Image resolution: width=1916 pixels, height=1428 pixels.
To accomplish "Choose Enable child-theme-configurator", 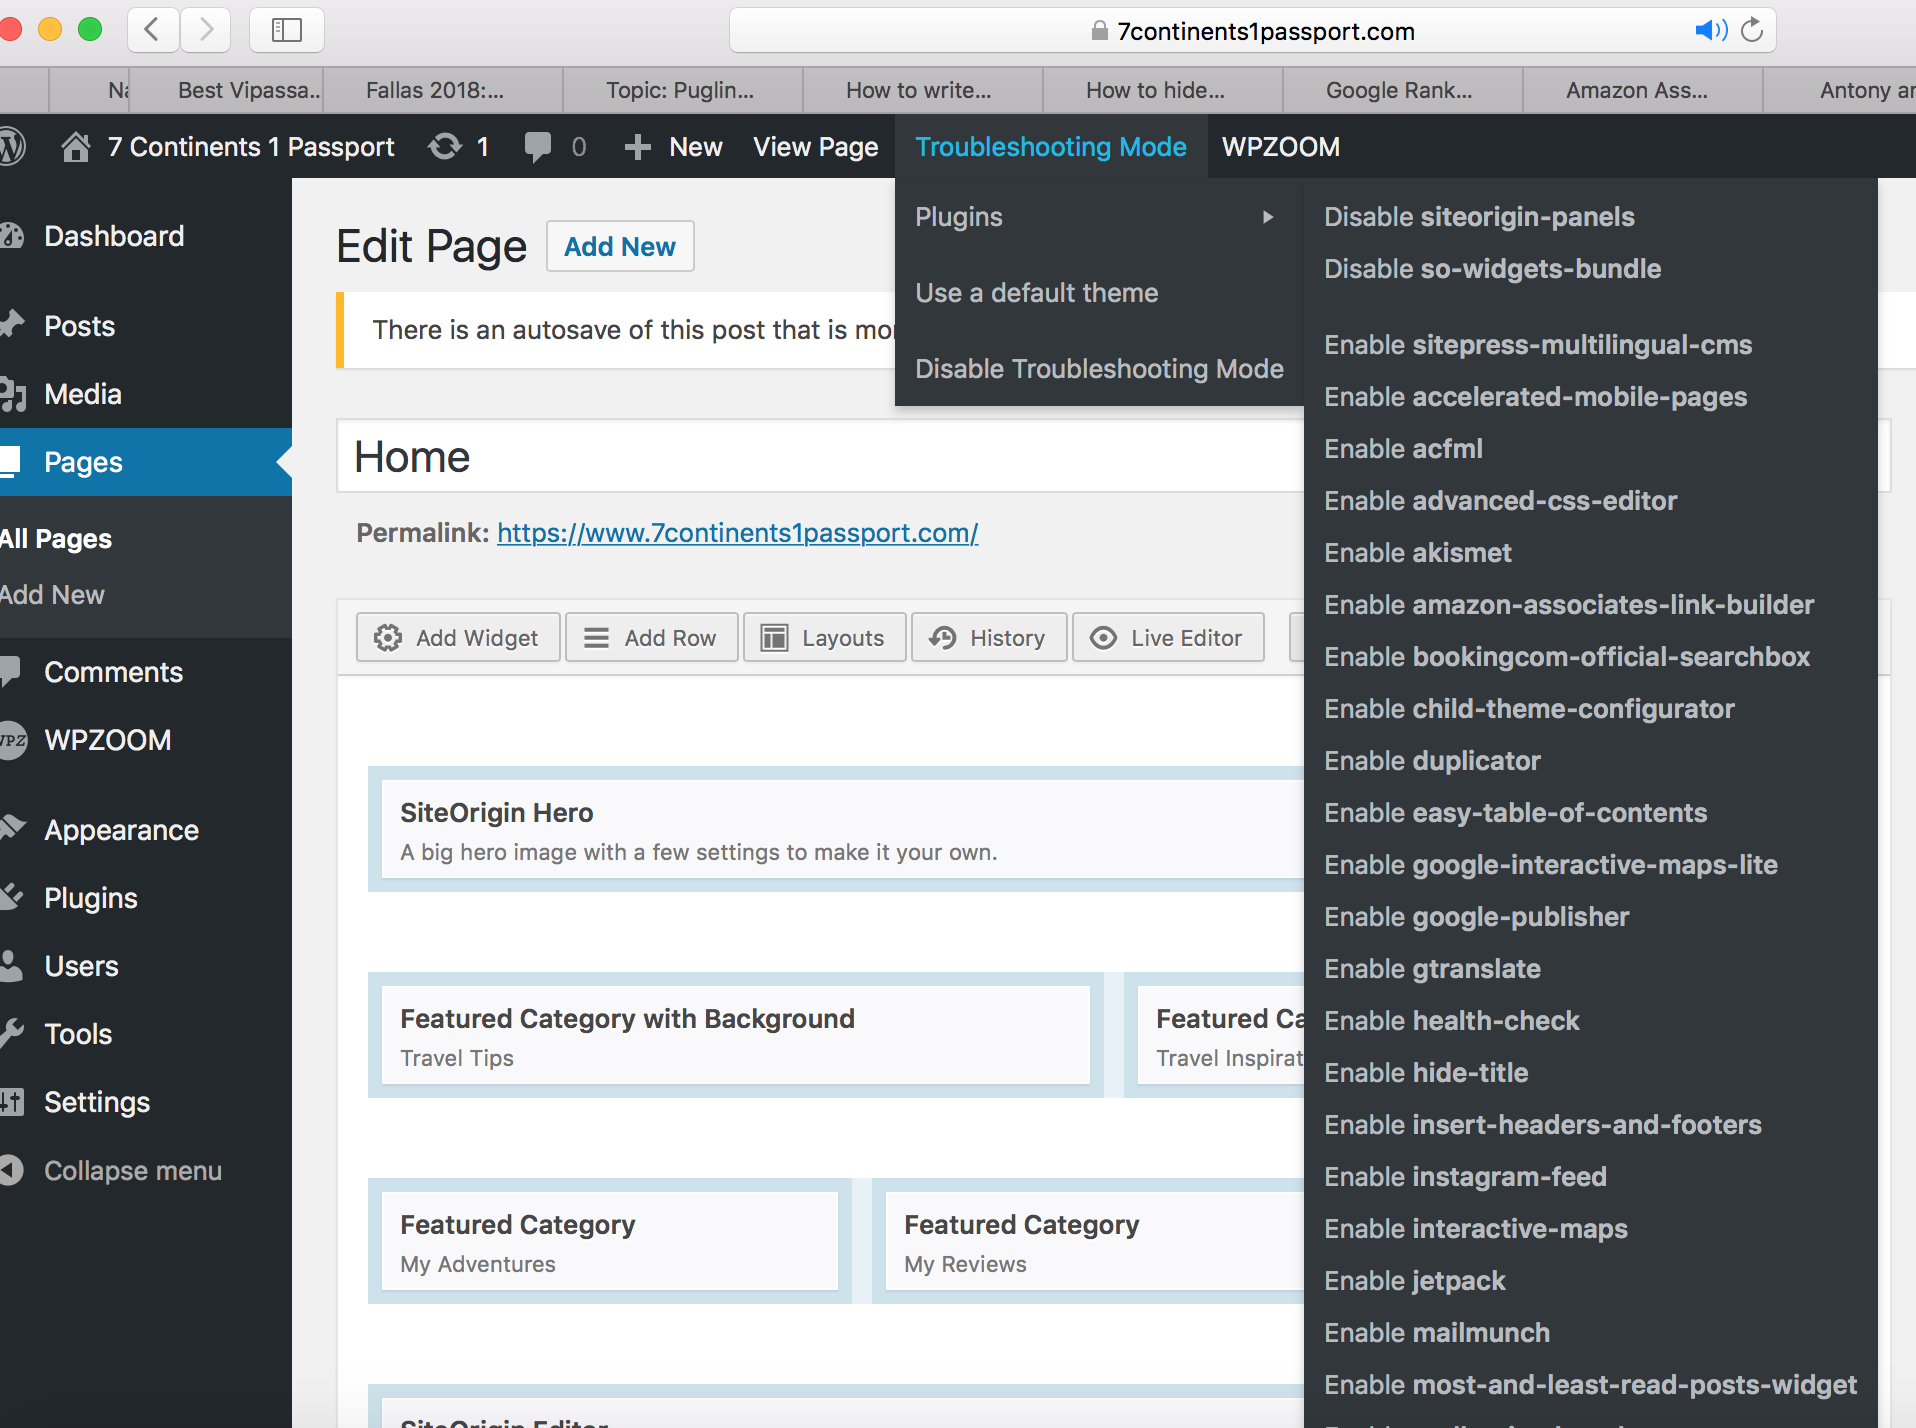I will coord(1529,709).
